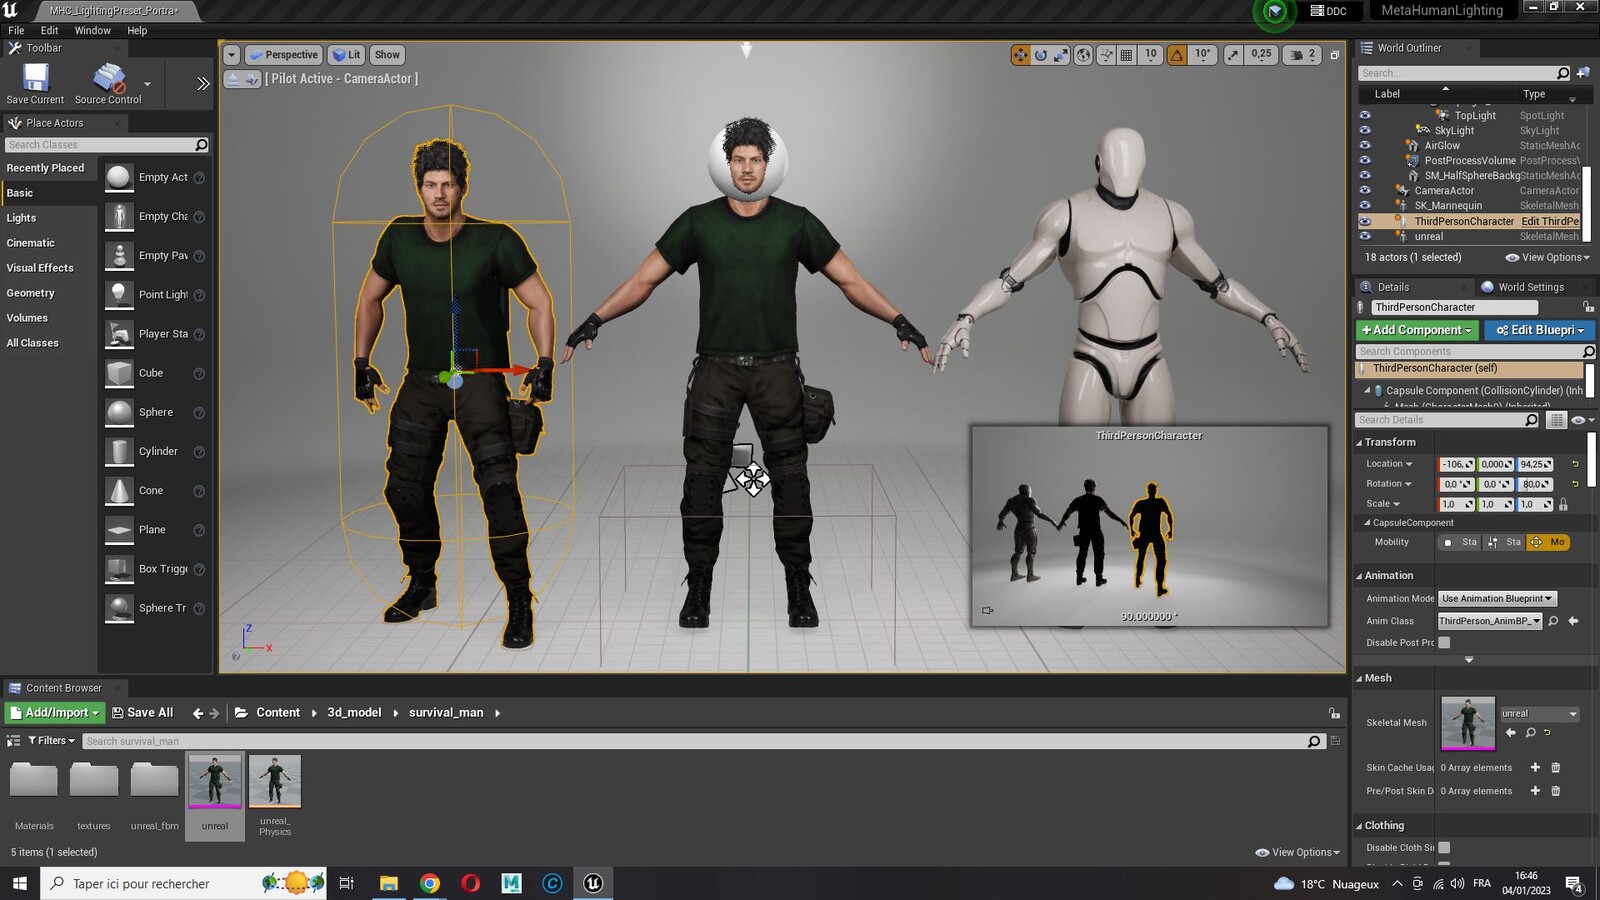This screenshot has height=900, width=1600.
Task: Open the property matrix grid icon
Action: coord(1556,420)
